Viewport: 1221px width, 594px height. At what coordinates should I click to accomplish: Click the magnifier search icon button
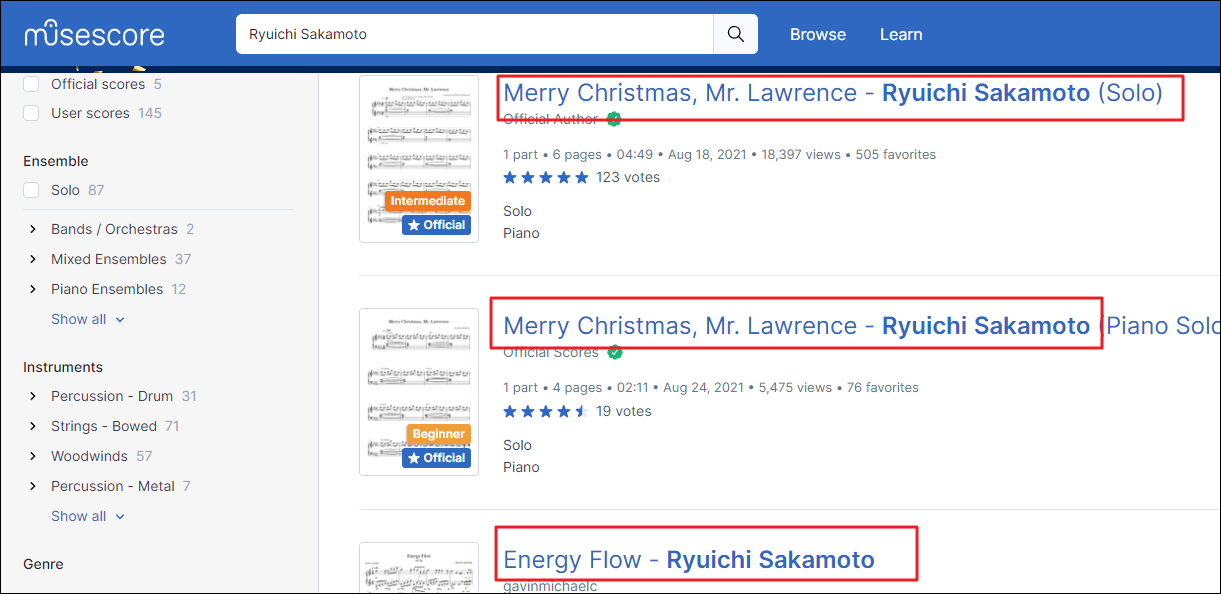(736, 34)
